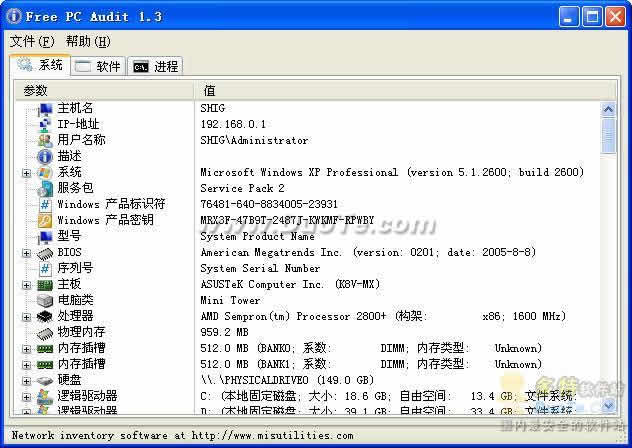Expand the 系统 tree node

tap(26, 173)
